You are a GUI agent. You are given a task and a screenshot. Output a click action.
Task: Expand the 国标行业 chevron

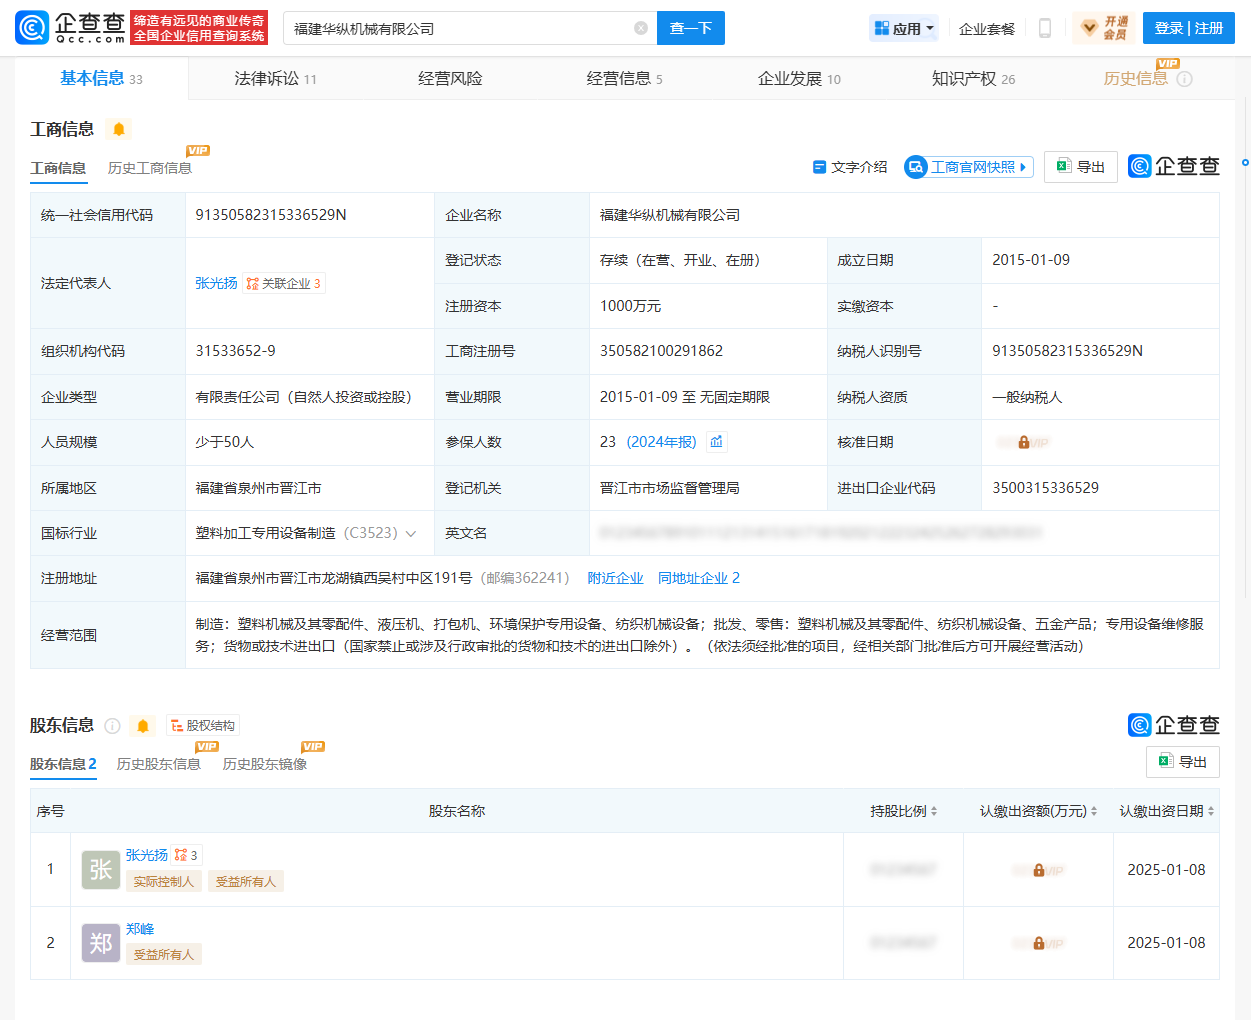[411, 534]
